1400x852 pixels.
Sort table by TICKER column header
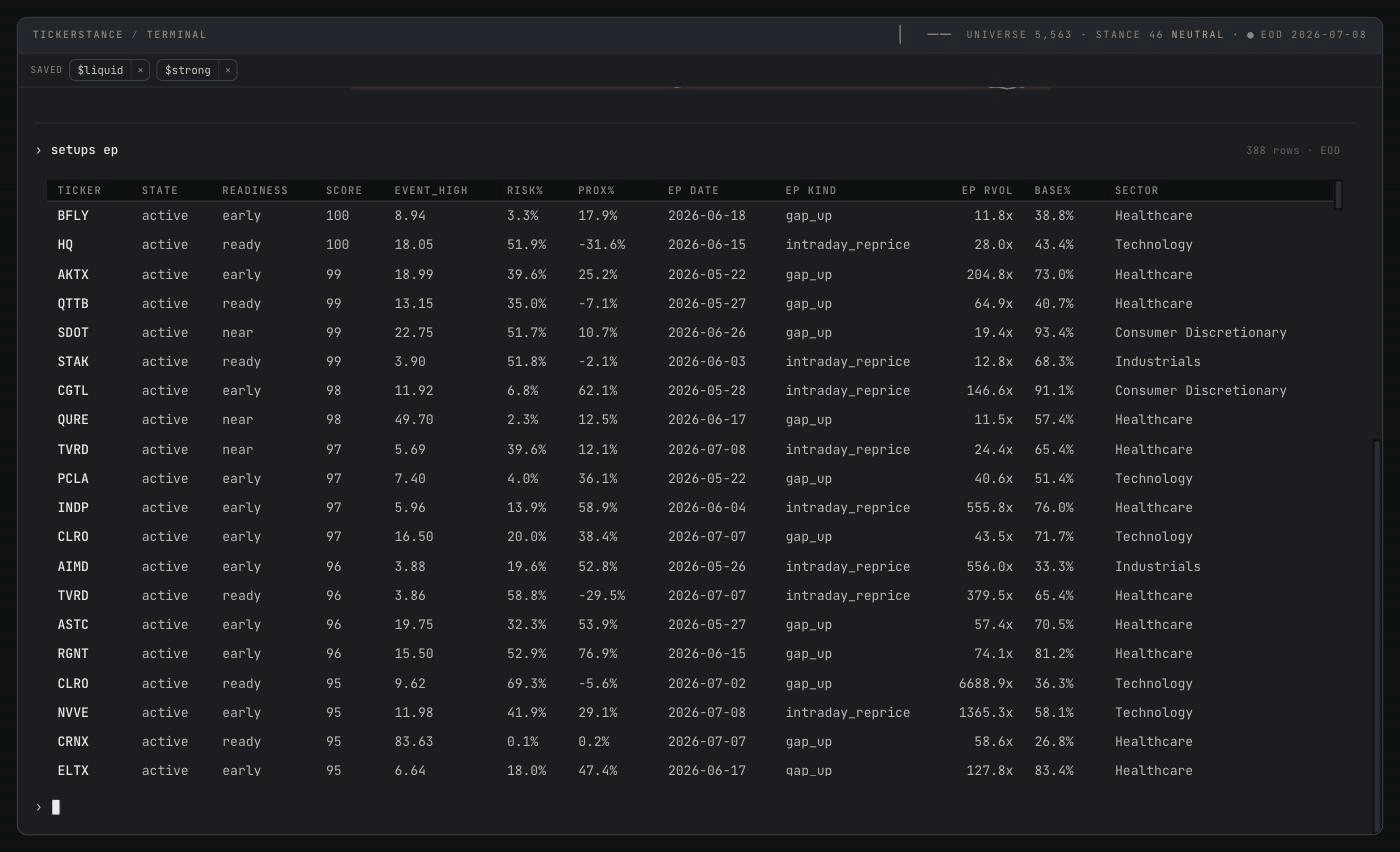79,190
